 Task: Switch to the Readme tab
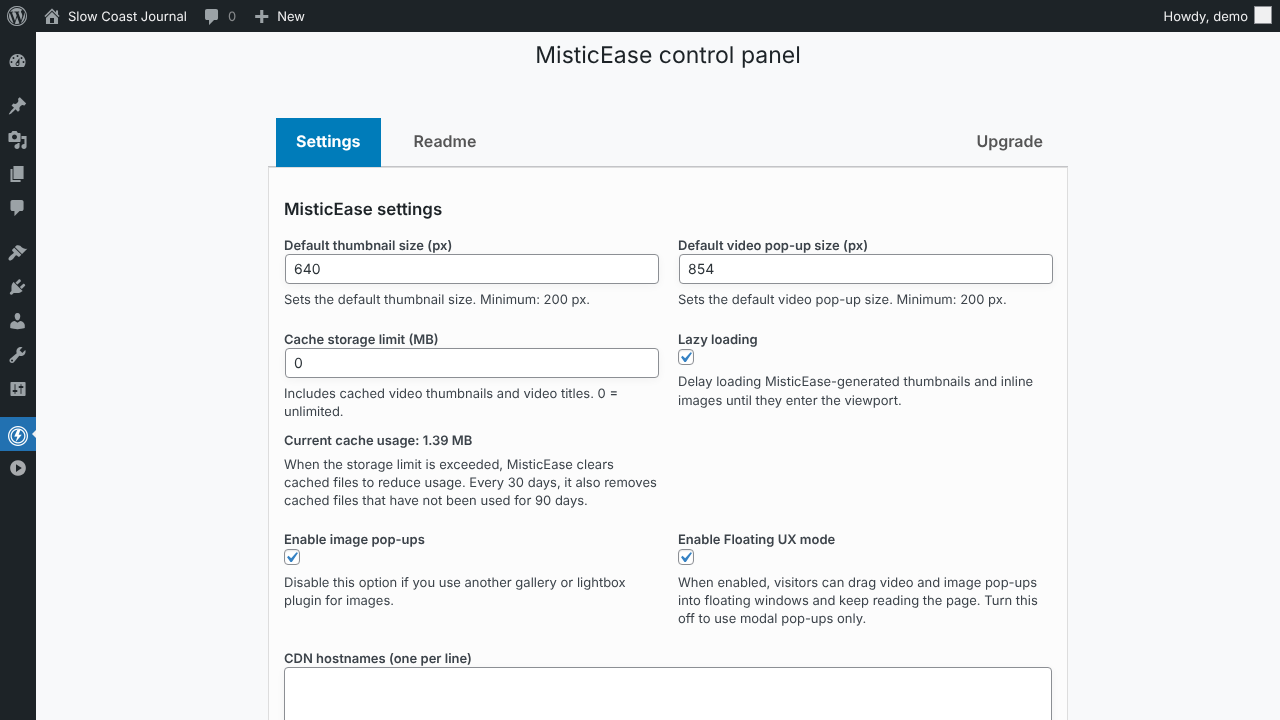coord(445,142)
